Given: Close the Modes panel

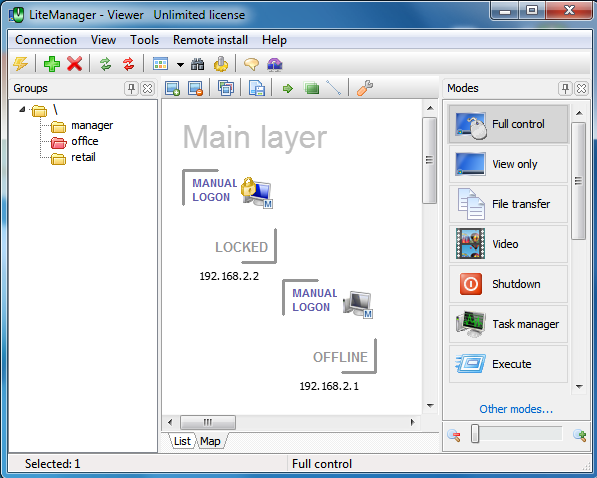Looking at the screenshot, I should [x=581, y=89].
